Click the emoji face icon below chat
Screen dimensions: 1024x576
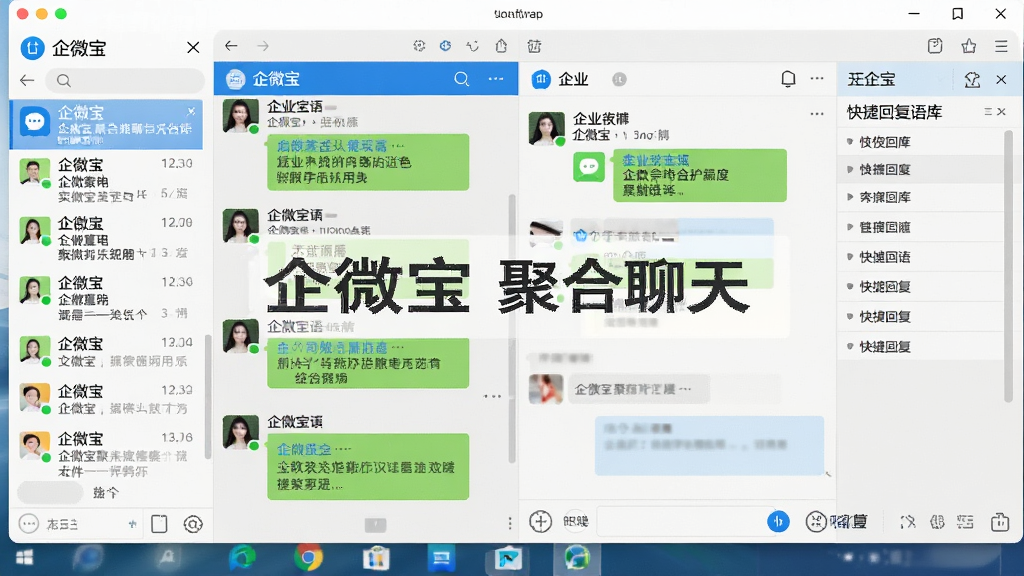coord(816,521)
